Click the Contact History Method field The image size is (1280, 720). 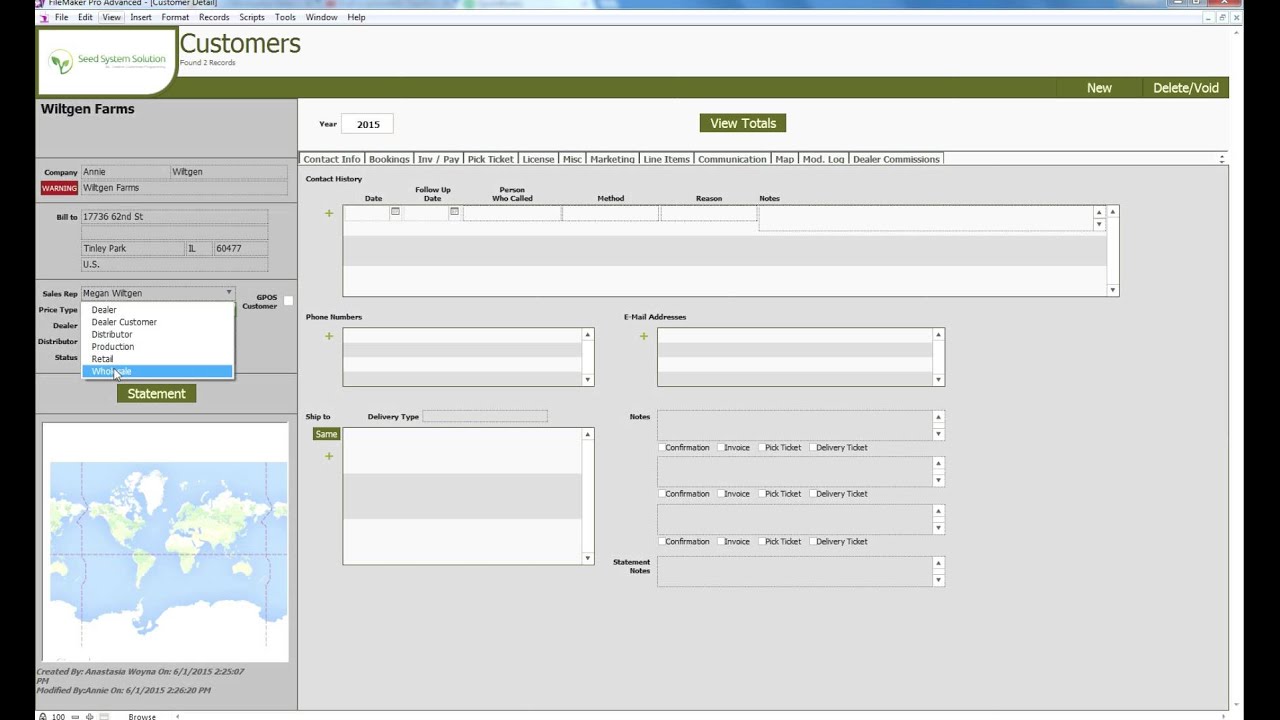click(610, 213)
